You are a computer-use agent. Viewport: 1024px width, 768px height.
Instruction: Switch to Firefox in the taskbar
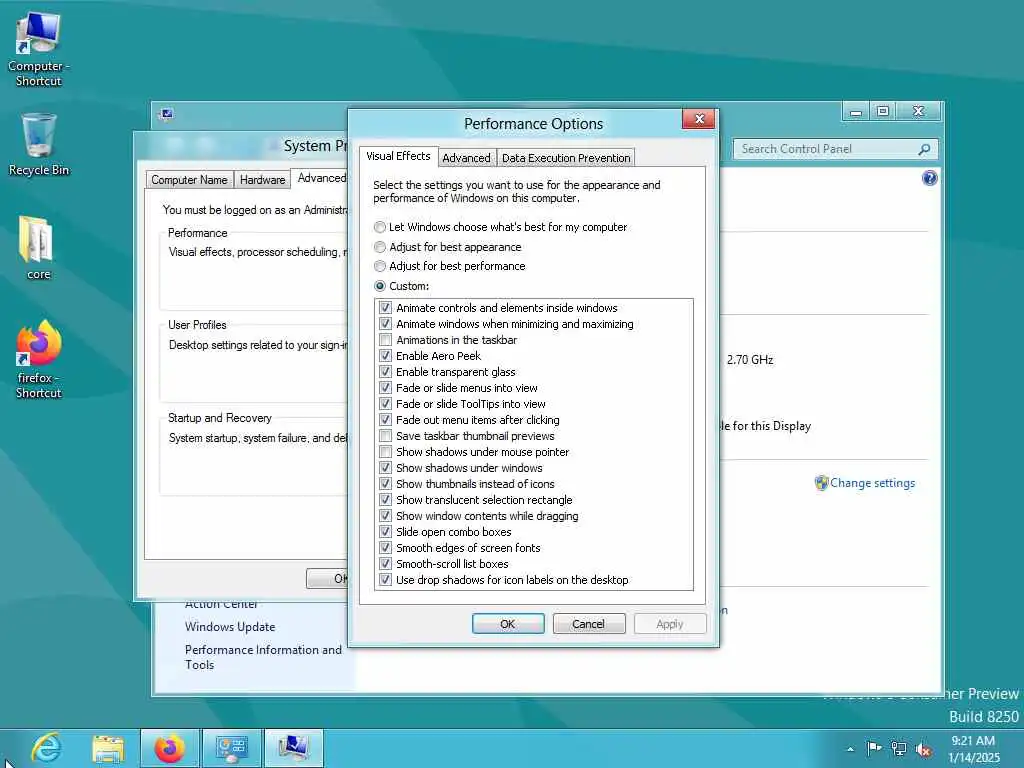[x=169, y=748]
